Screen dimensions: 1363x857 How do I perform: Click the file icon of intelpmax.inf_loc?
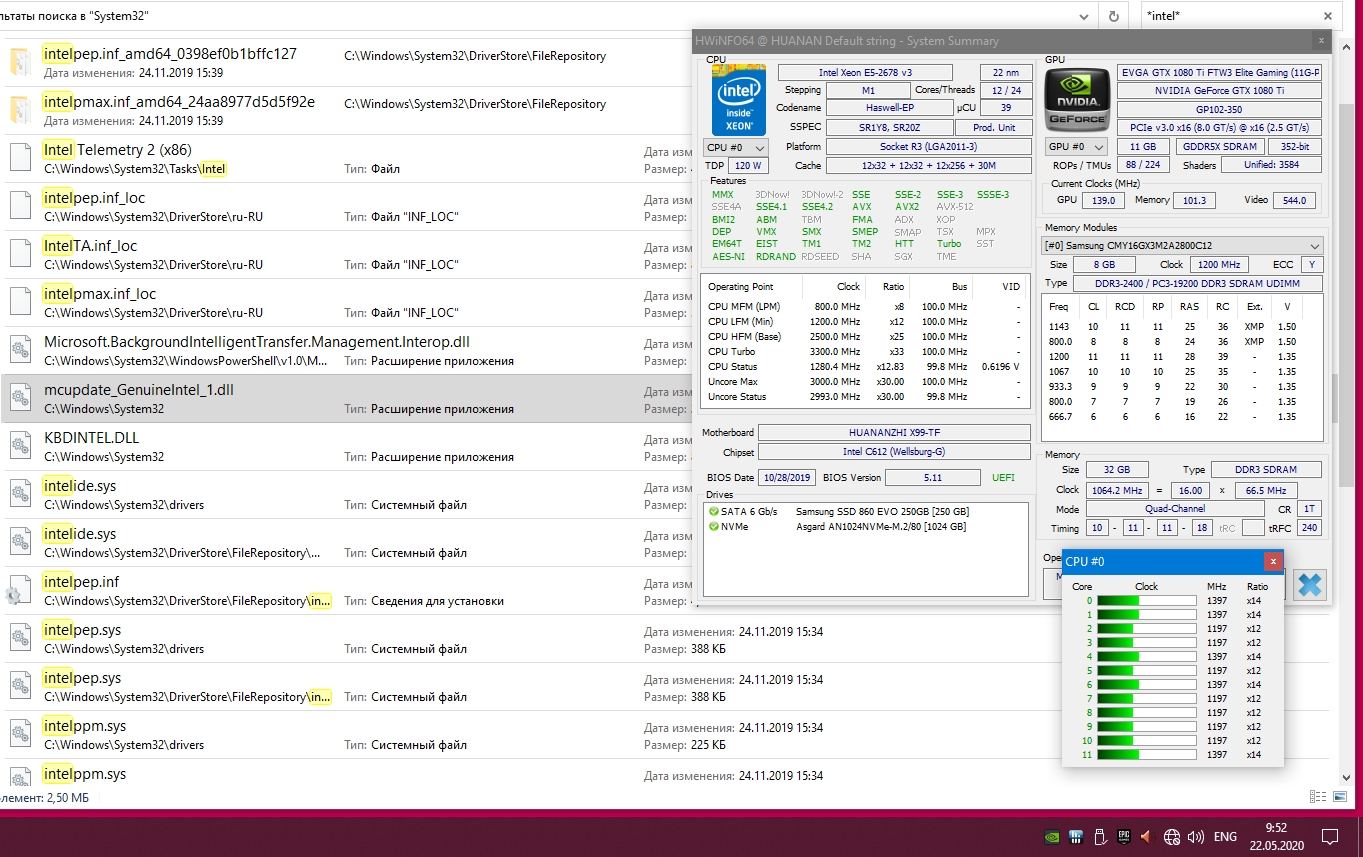[20, 302]
